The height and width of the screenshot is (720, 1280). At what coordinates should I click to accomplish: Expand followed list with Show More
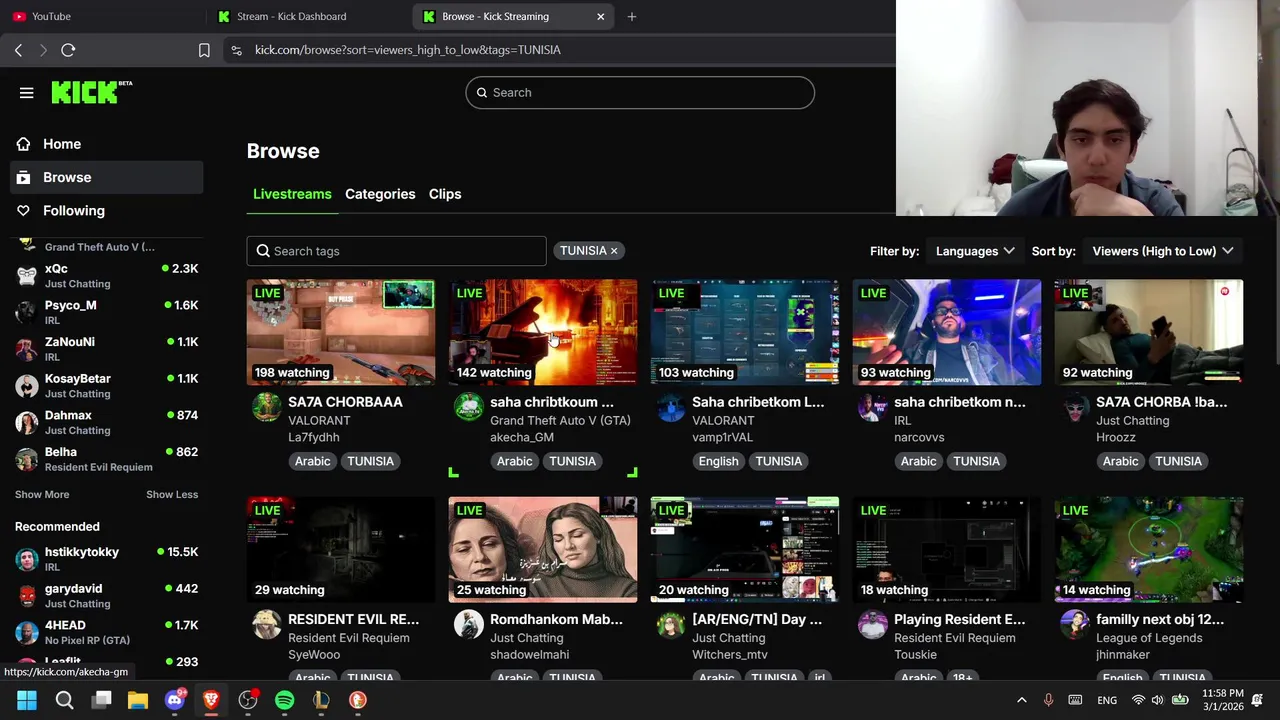click(x=42, y=494)
